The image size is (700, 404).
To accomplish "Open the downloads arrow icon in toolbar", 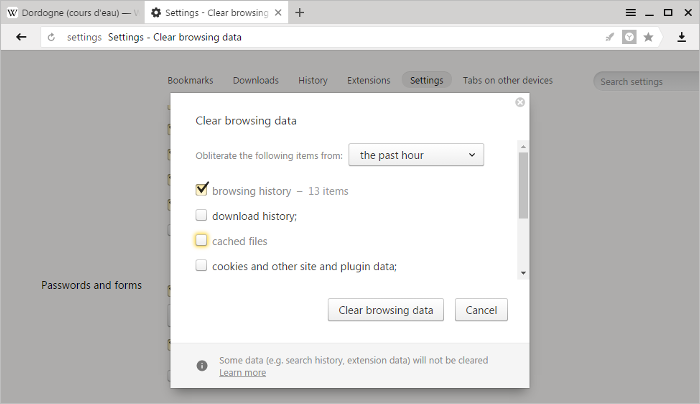I will point(681,37).
